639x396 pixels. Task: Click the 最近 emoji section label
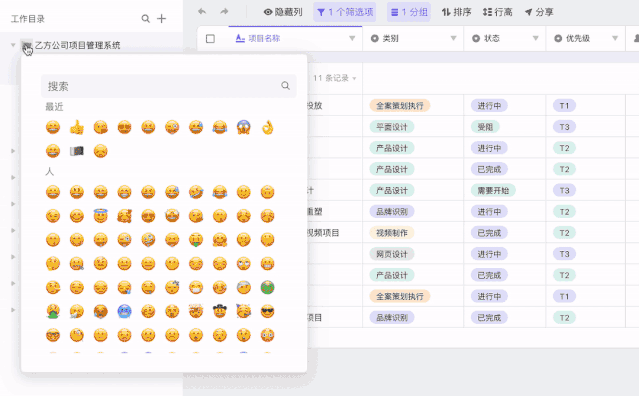(x=54, y=107)
